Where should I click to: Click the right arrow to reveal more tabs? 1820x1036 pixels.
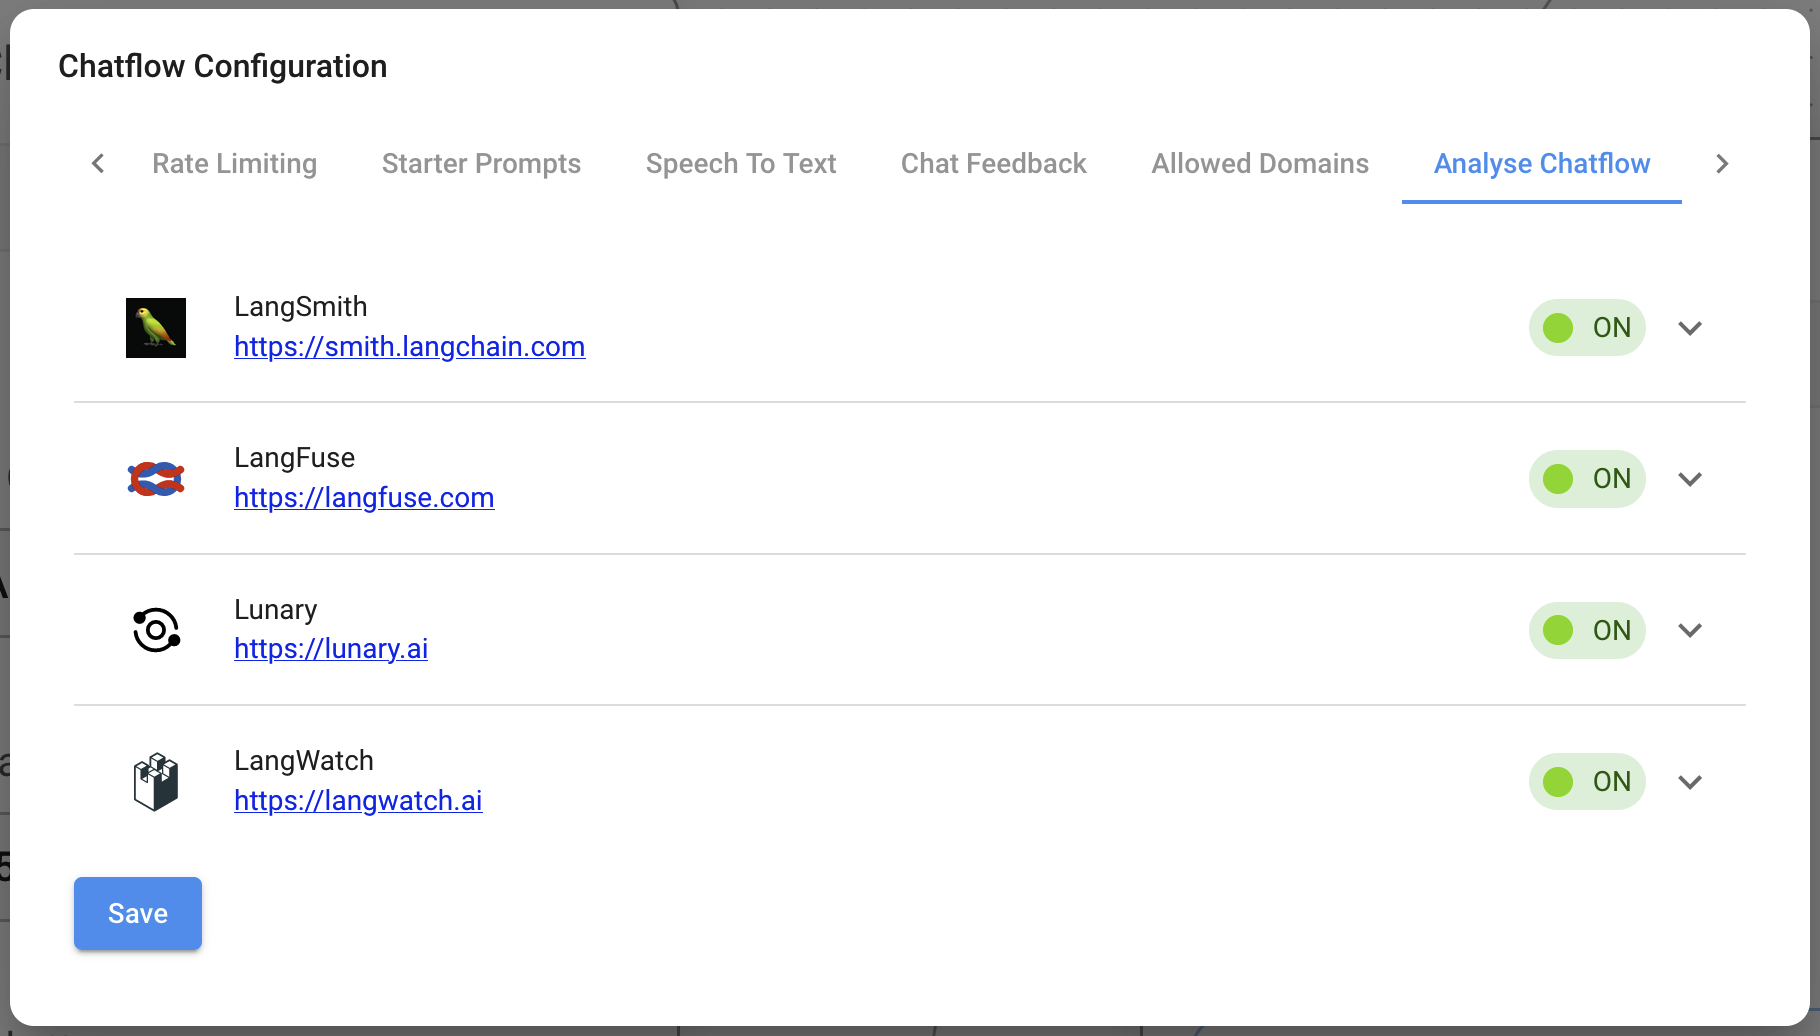(x=1722, y=163)
